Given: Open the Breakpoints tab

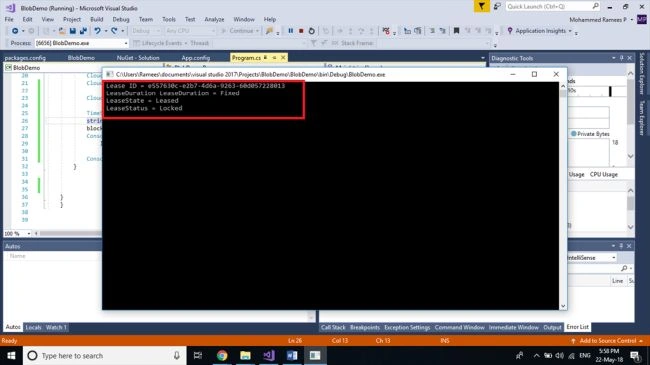Looking at the screenshot, I should 365,327.
